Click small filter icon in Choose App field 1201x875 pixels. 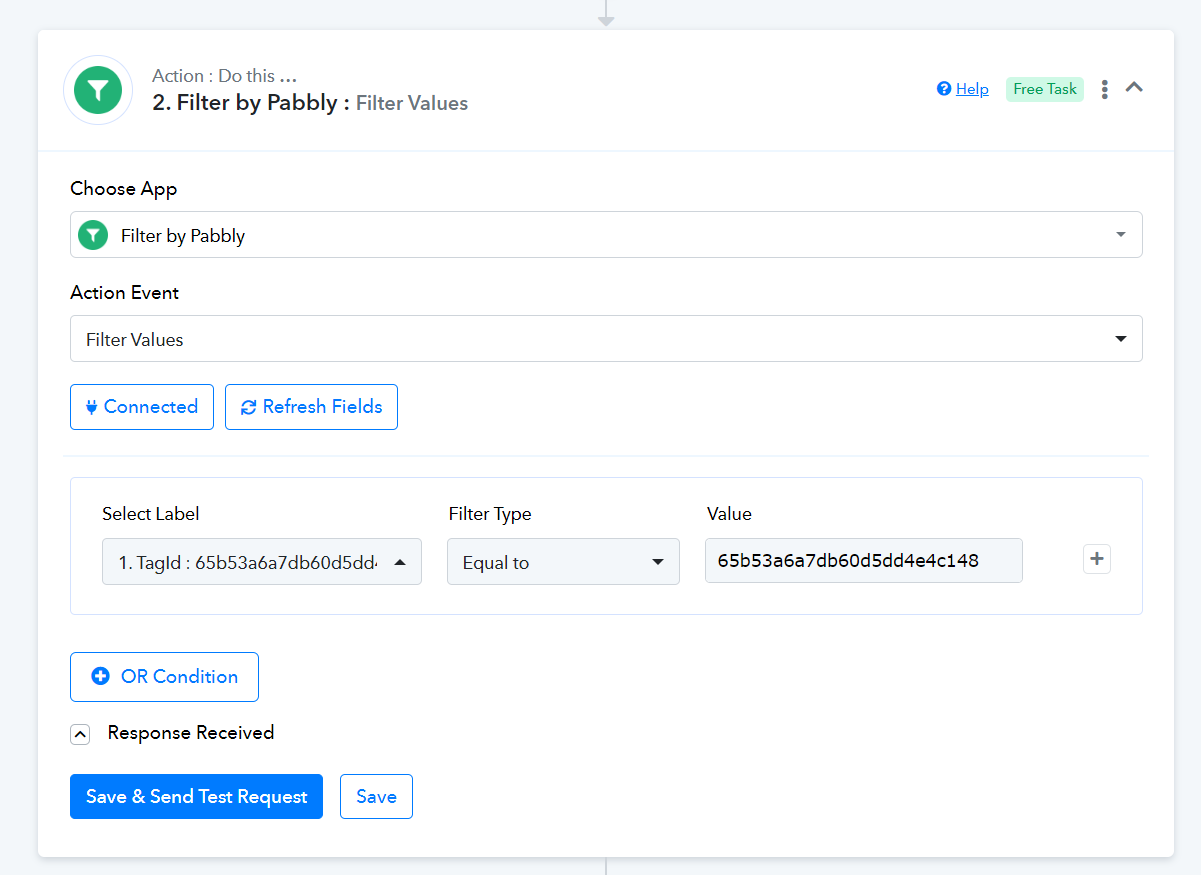tap(93, 235)
